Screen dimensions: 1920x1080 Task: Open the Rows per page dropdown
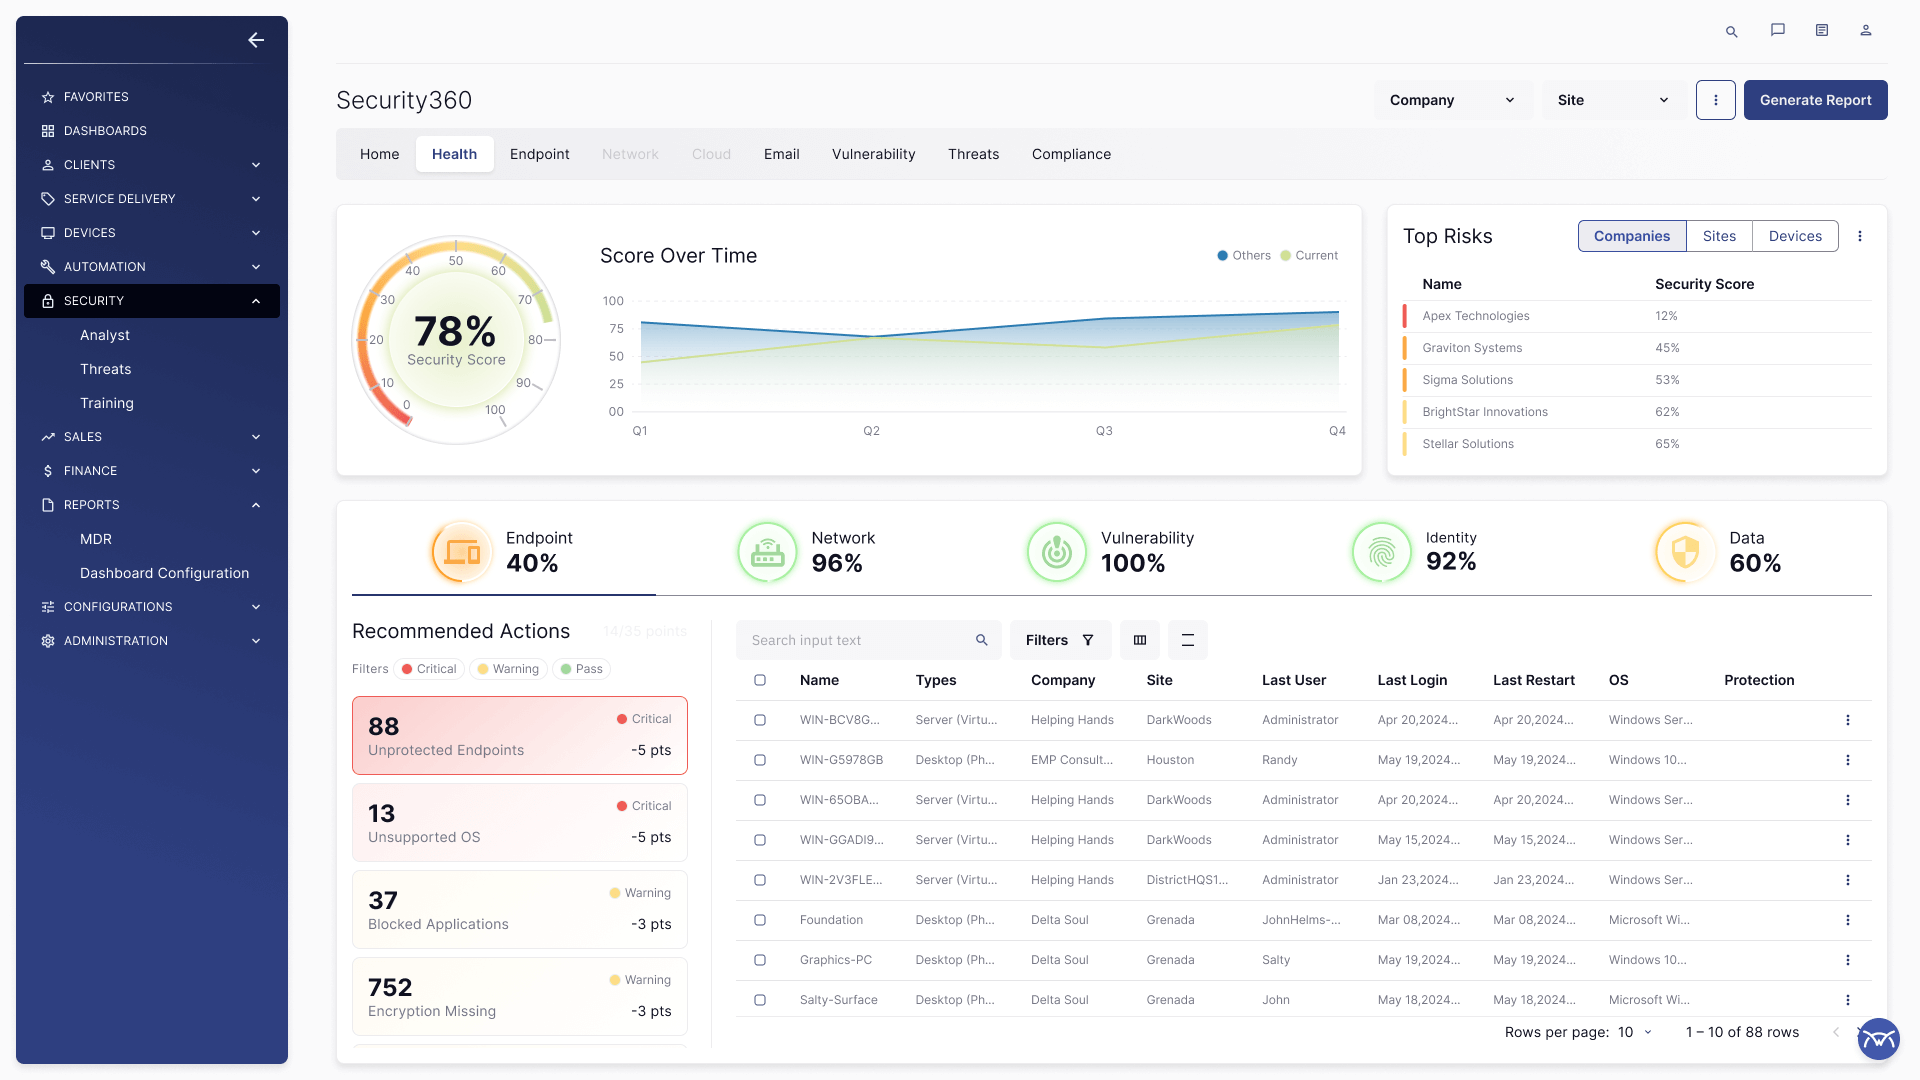click(1635, 1032)
